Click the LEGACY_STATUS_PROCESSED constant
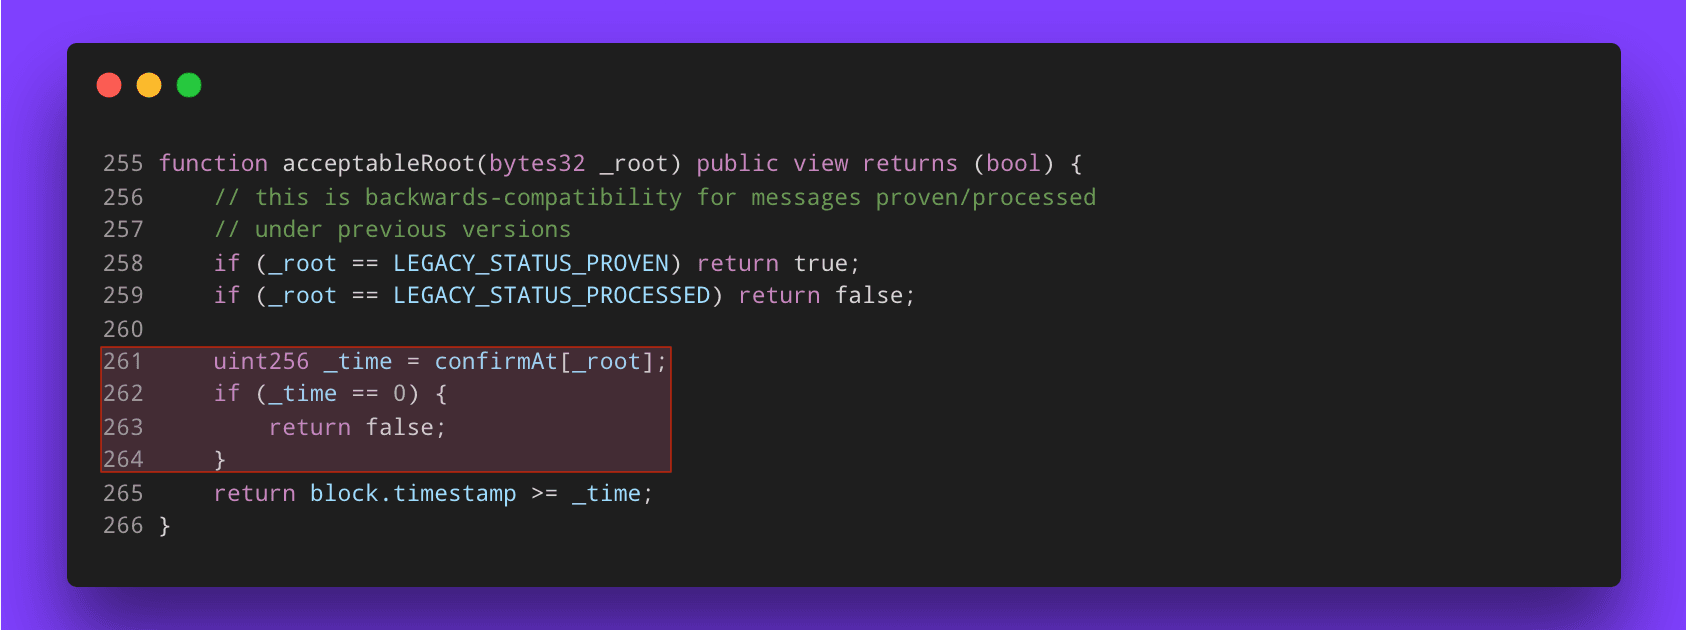 [x=552, y=295]
